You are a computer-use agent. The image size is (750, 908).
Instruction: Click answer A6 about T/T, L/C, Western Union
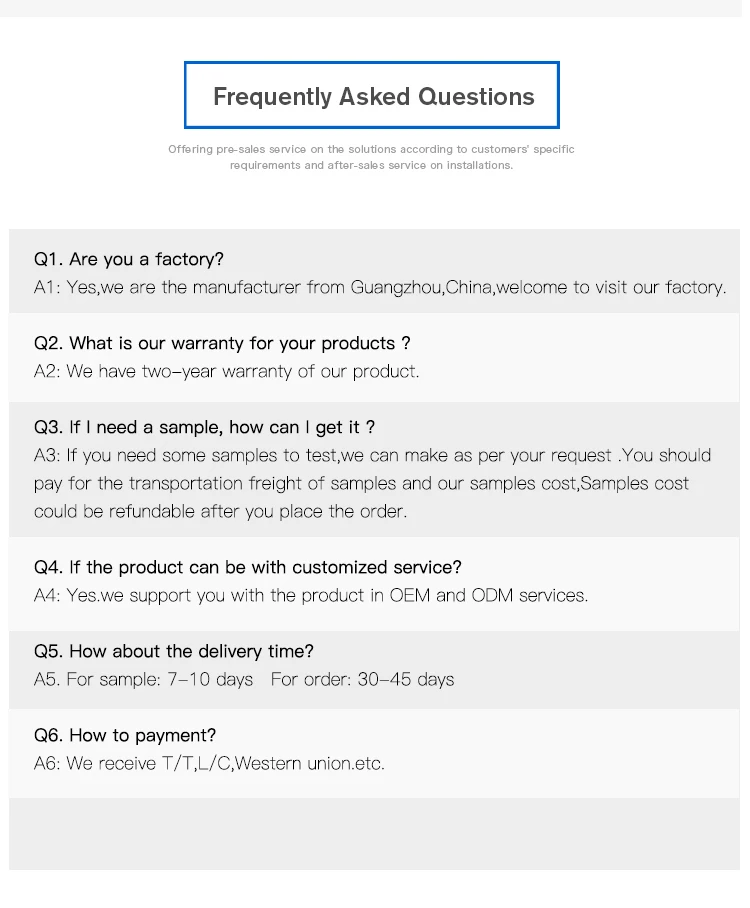[209, 763]
